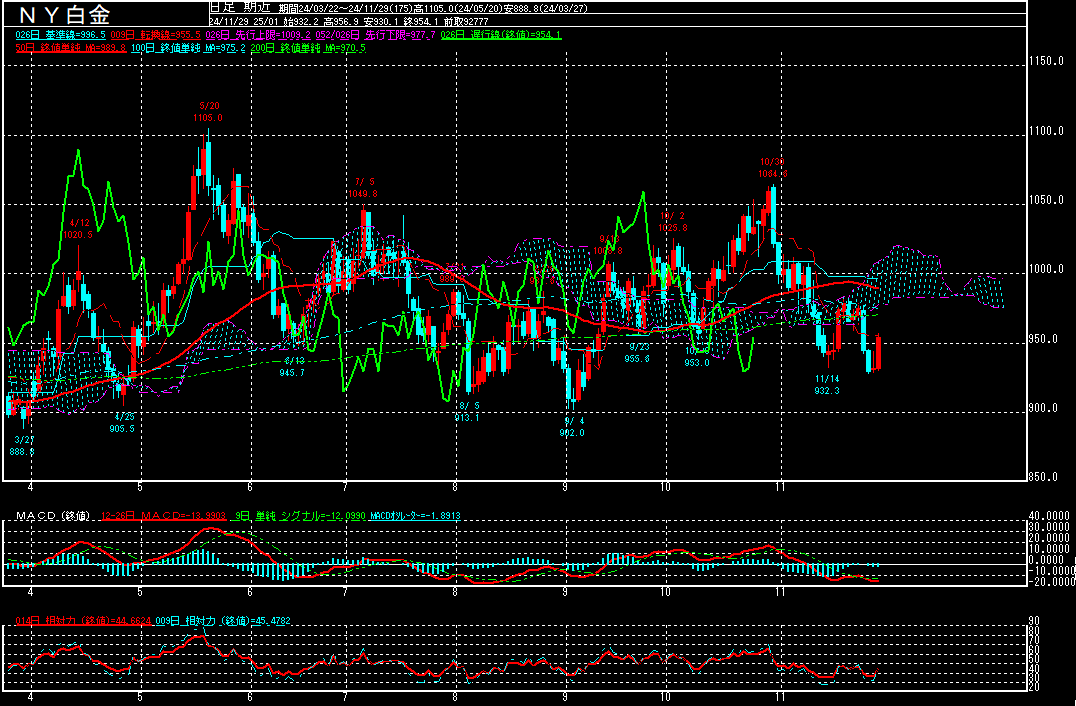Select the 009日 転換線=955.5 legend entry
1076x706 pixels.
[154, 34]
